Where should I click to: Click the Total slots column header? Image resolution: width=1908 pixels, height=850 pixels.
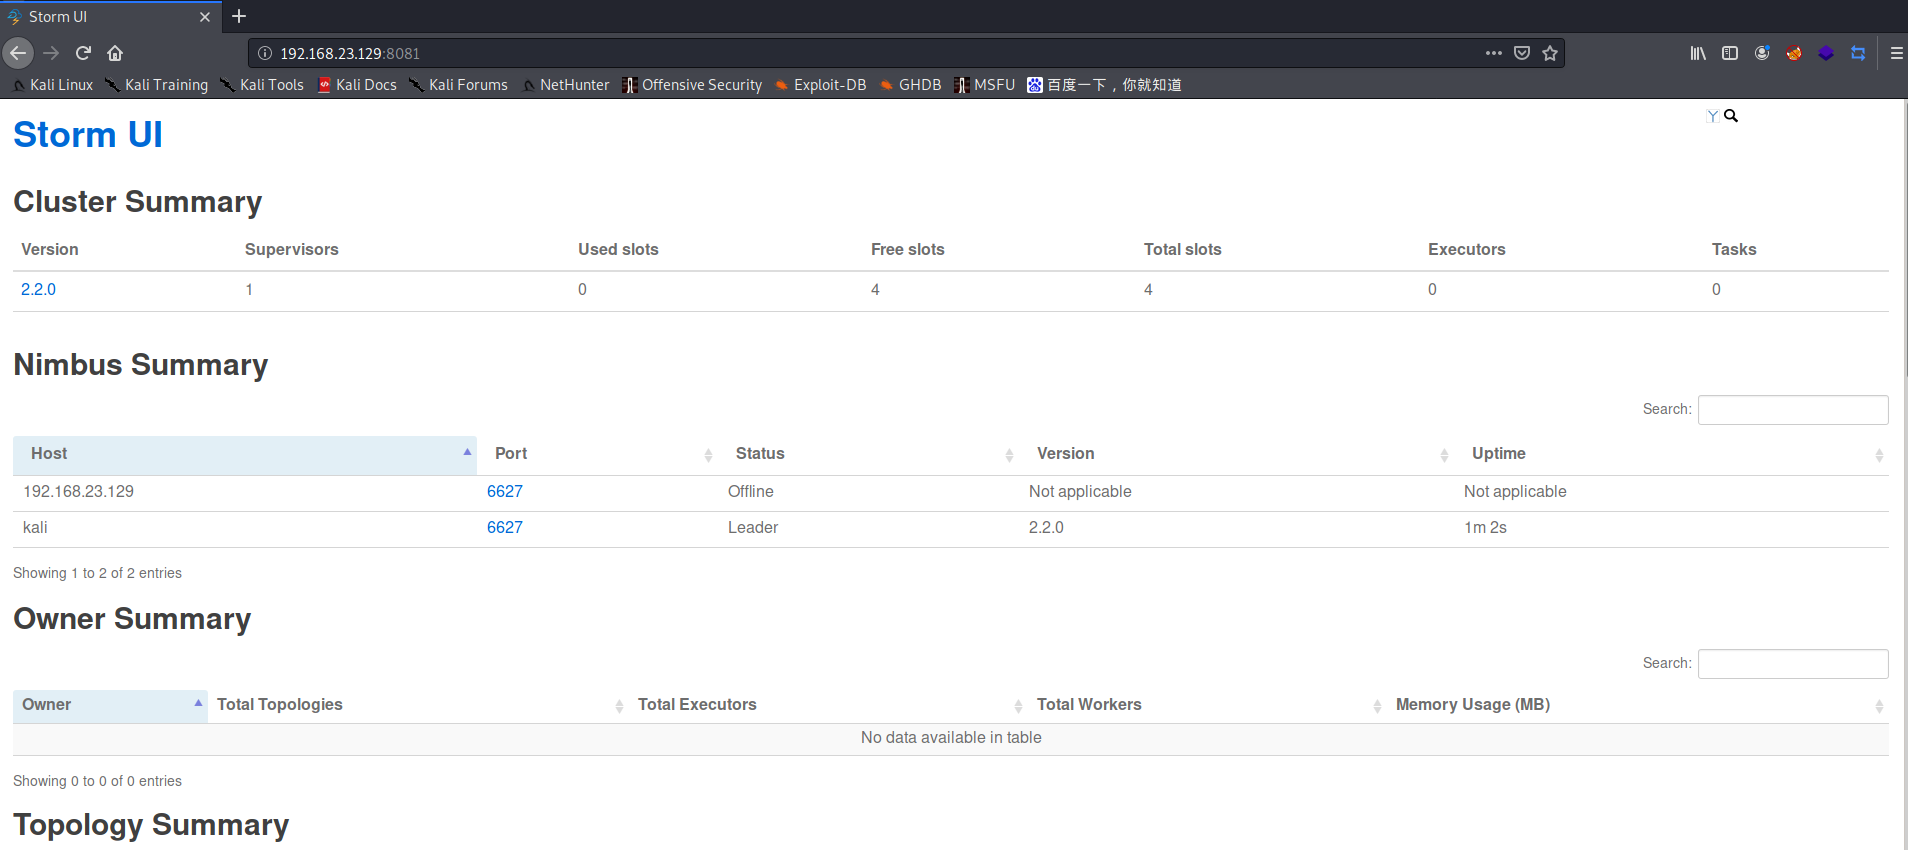pos(1183,249)
